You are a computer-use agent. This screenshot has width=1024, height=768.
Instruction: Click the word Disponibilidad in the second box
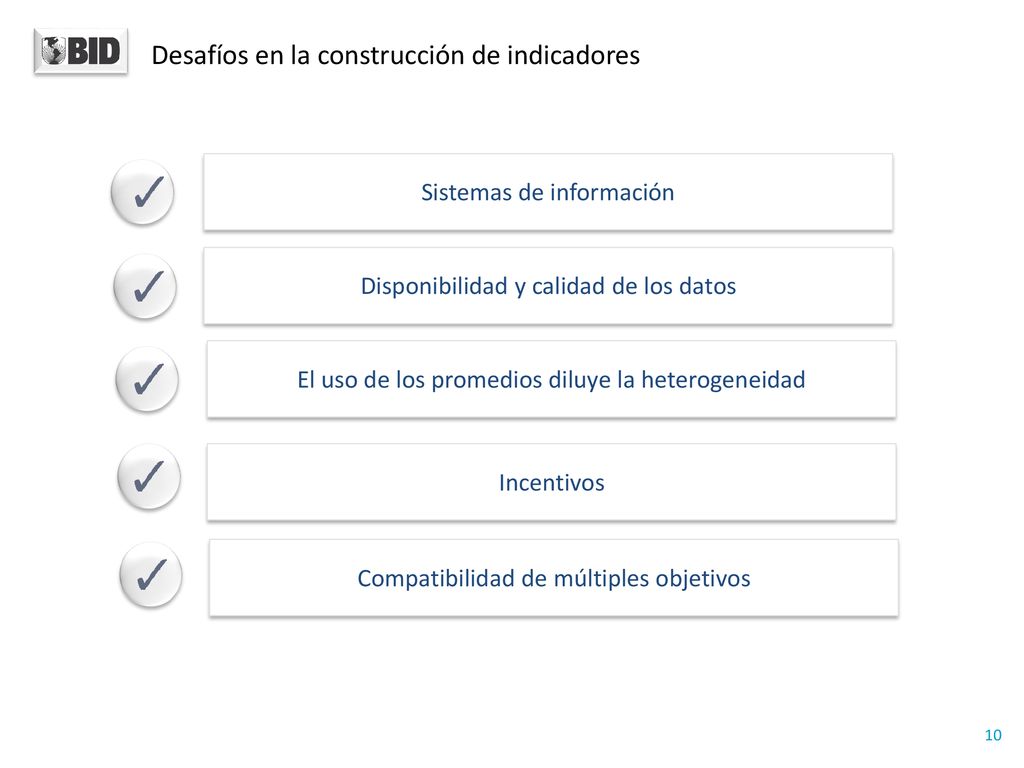pos(434,286)
